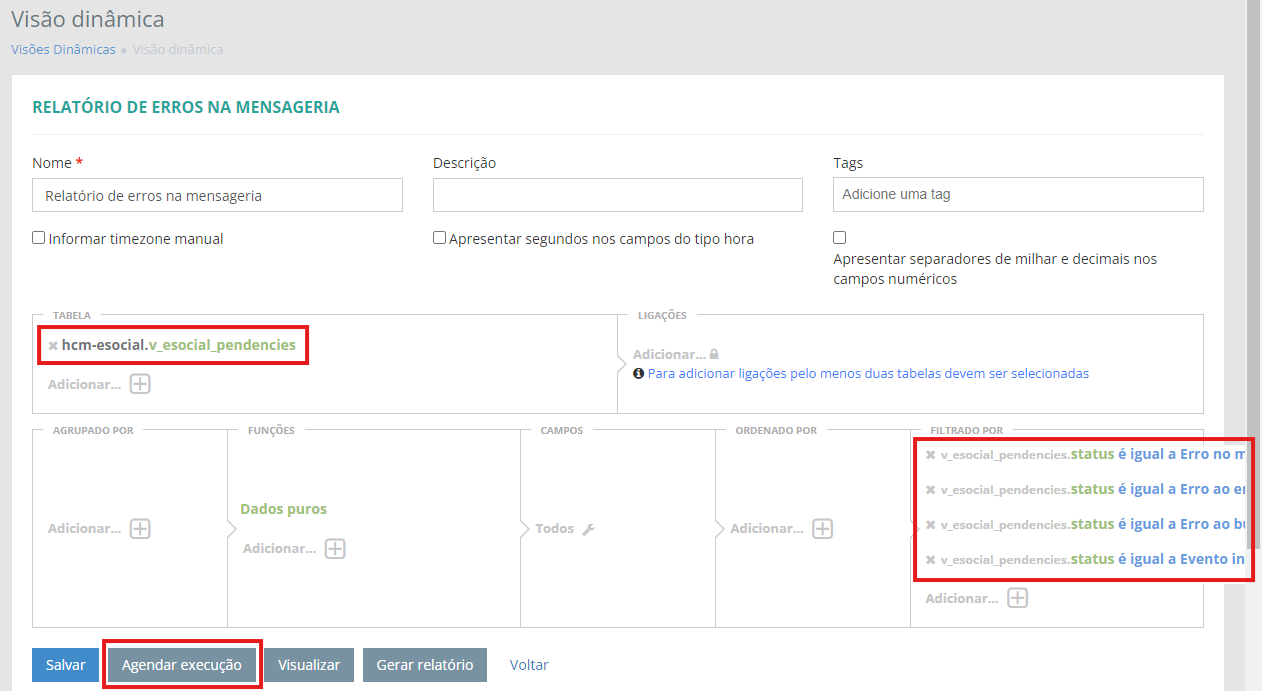This screenshot has width=1262, height=691.
Task: Click Agendar execução button
Action: click(181, 665)
